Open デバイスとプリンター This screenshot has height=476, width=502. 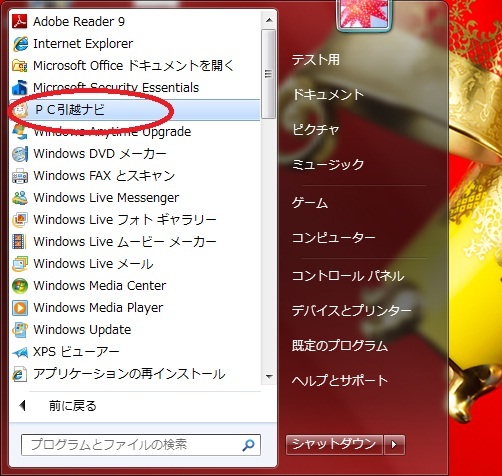tap(351, 311)
